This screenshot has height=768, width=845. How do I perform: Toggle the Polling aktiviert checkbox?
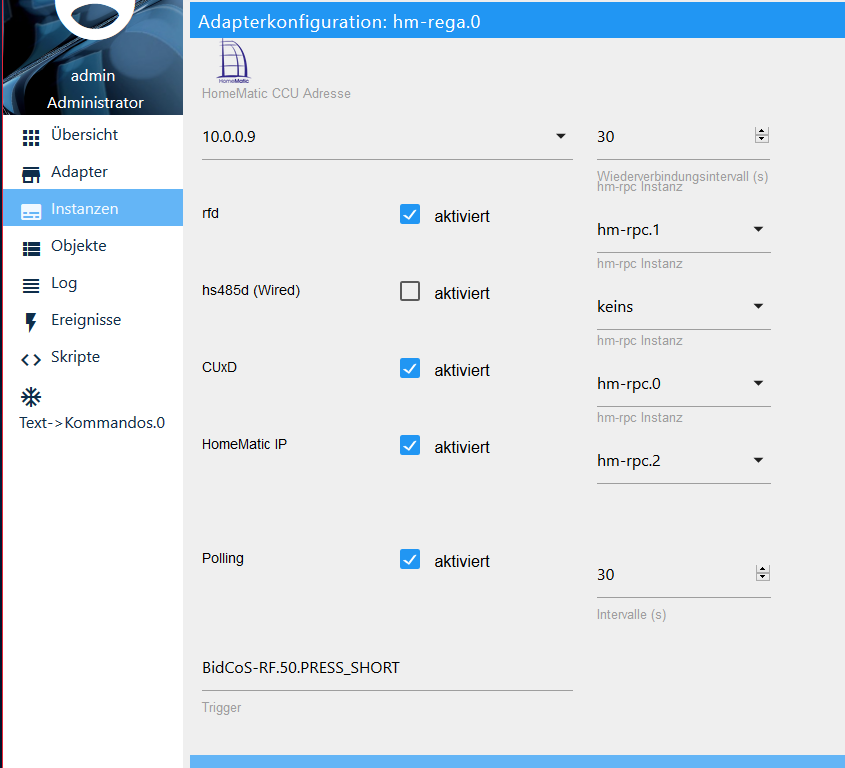[410, 559]
